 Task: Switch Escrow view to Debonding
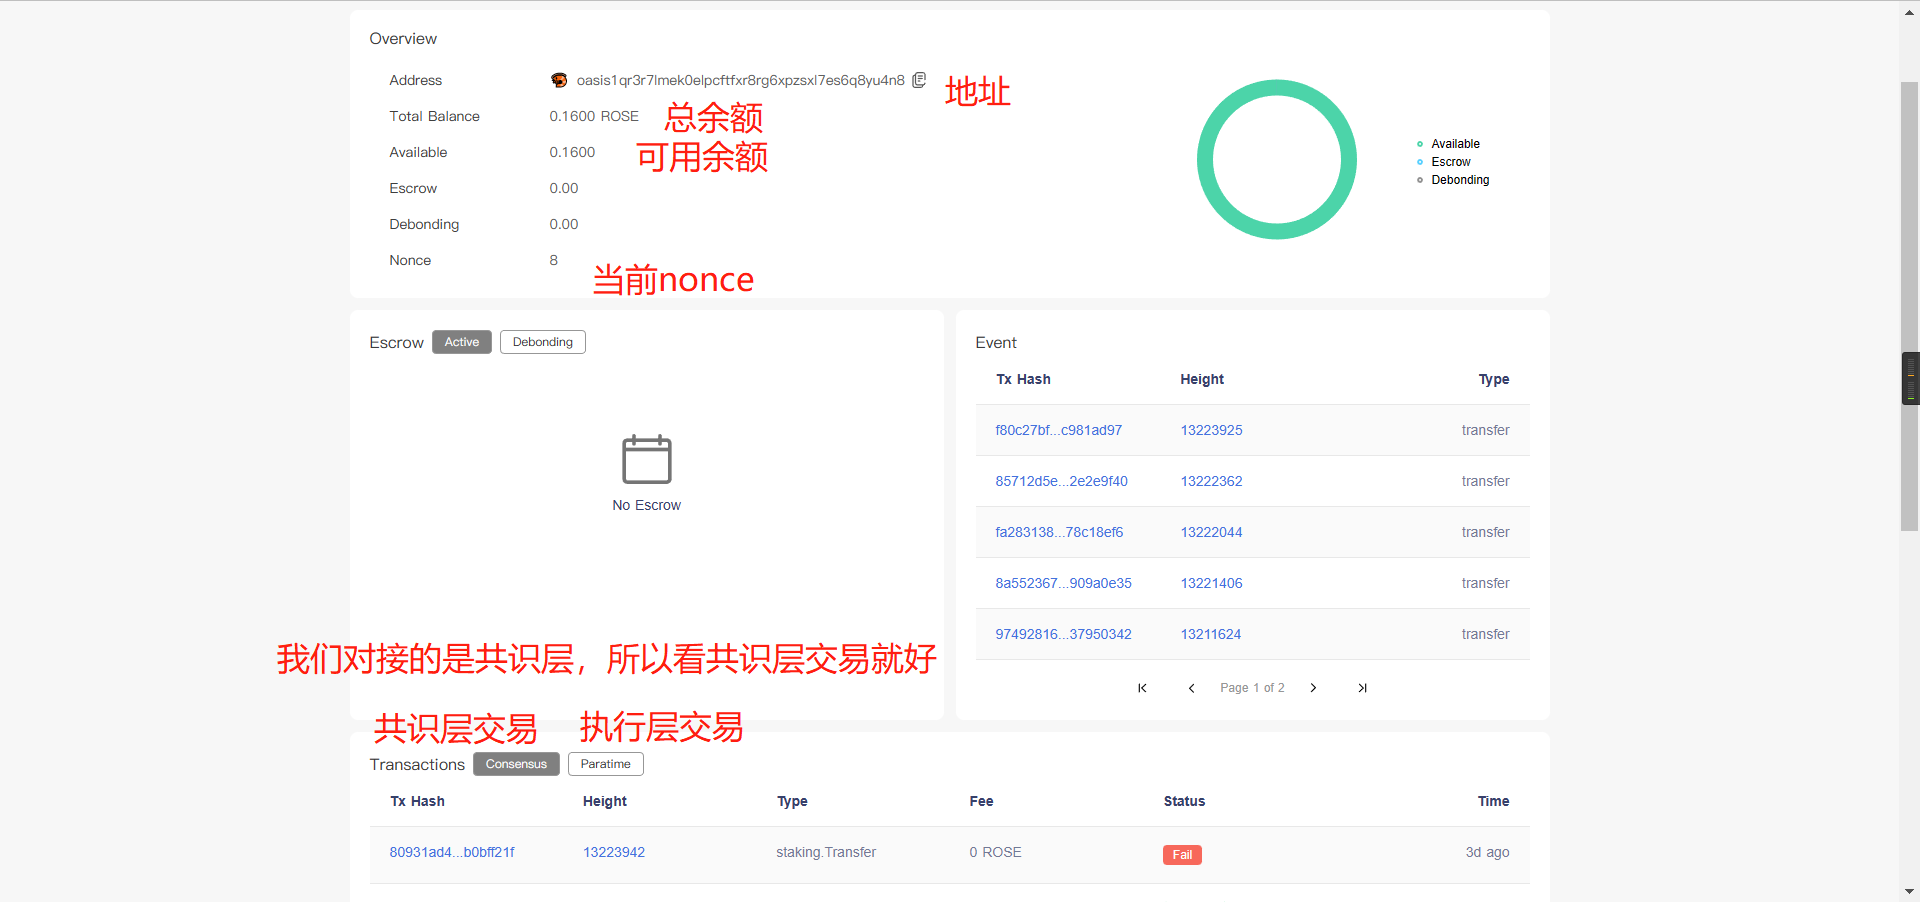click(x=542, y=341)
